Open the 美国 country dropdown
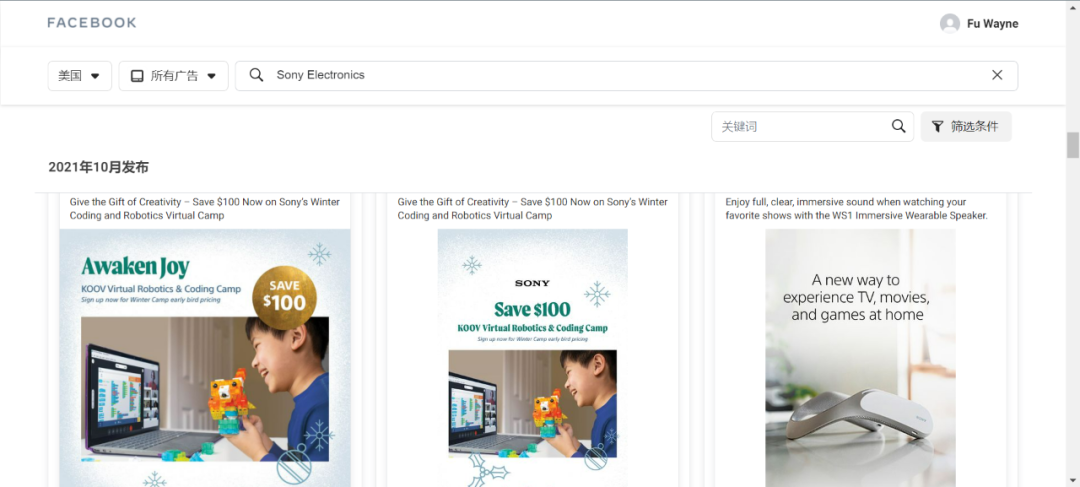 (79, 76)
